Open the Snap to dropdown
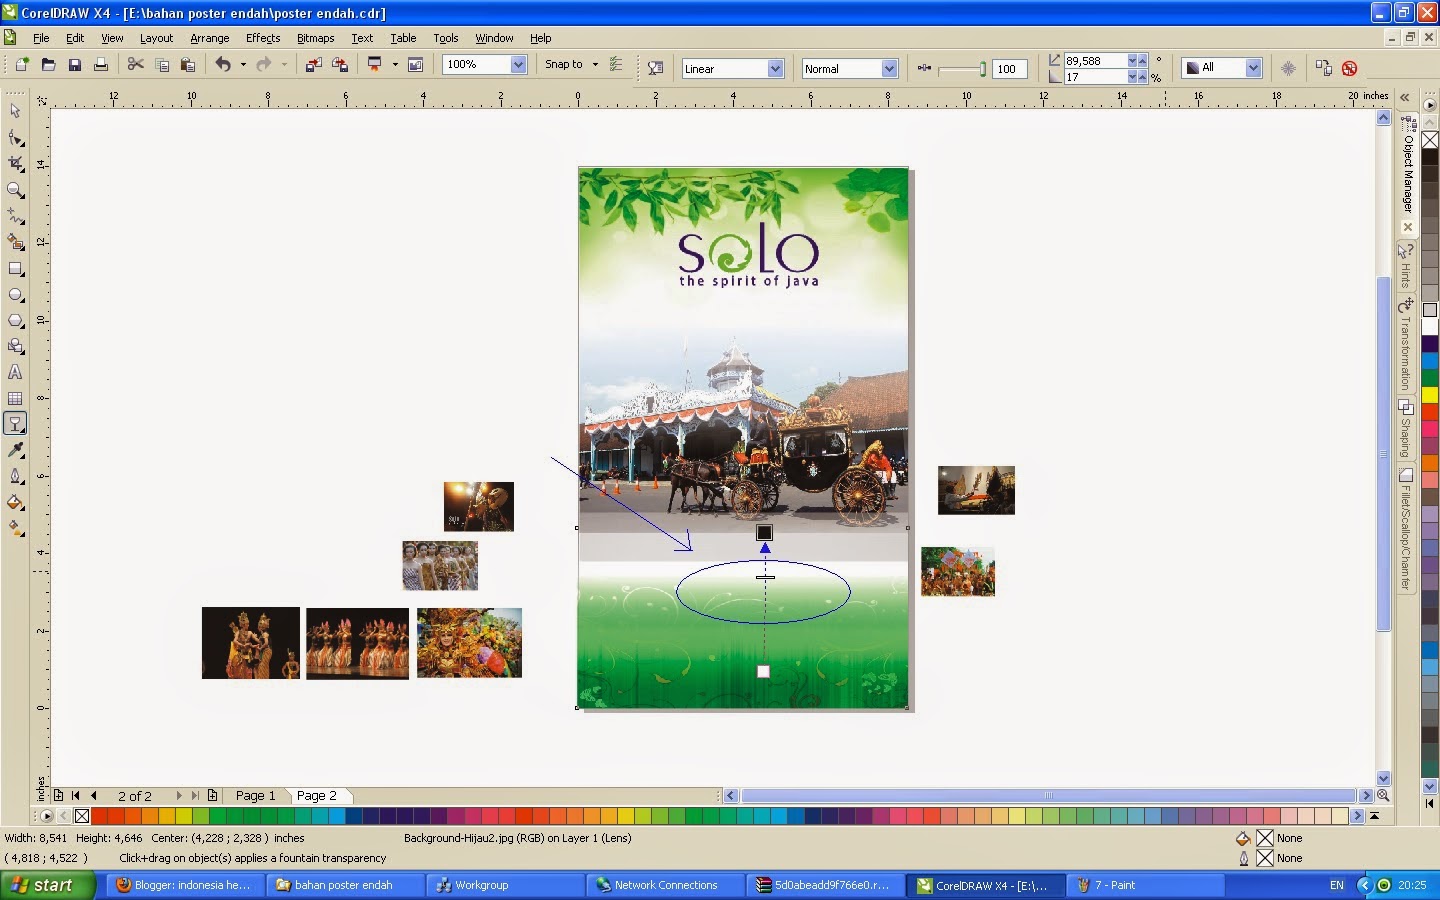Image resolution: width=1440 pixels, height=900 pixels. 571,64
